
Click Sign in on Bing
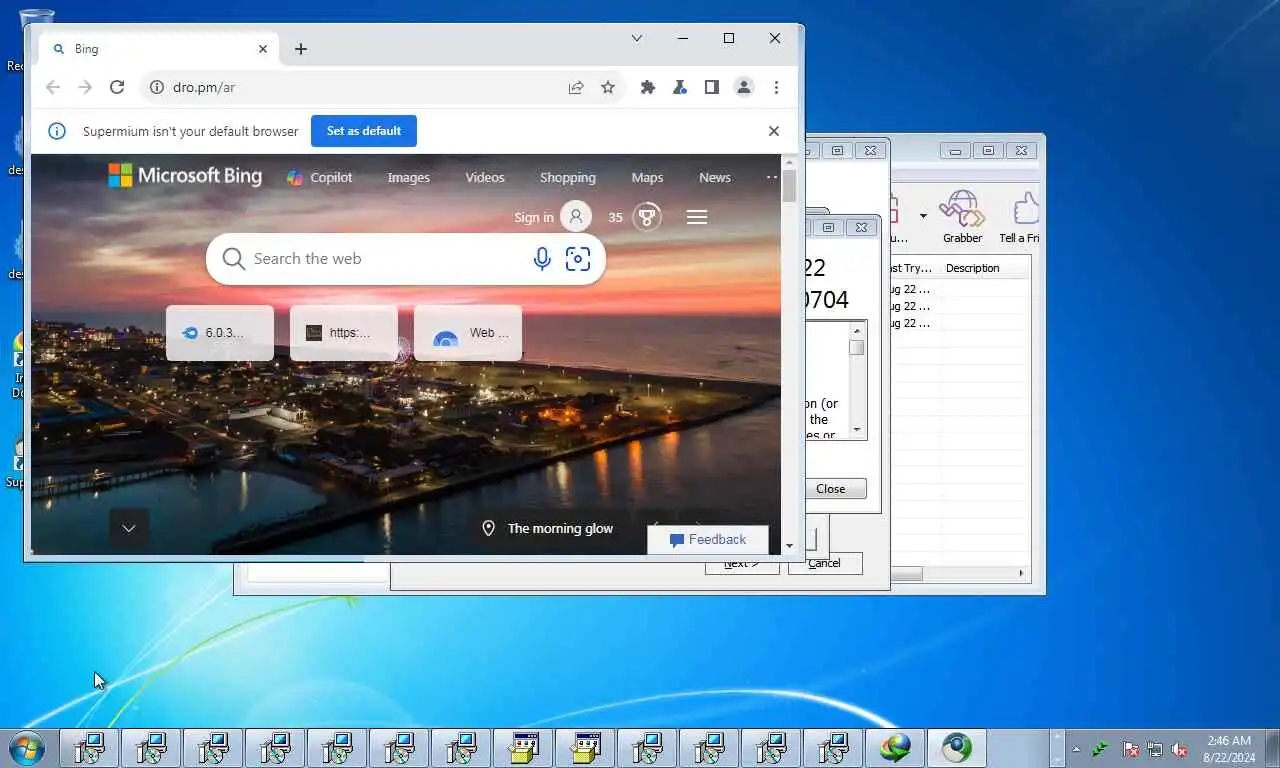pyautogui.click(x=534, y=217)
